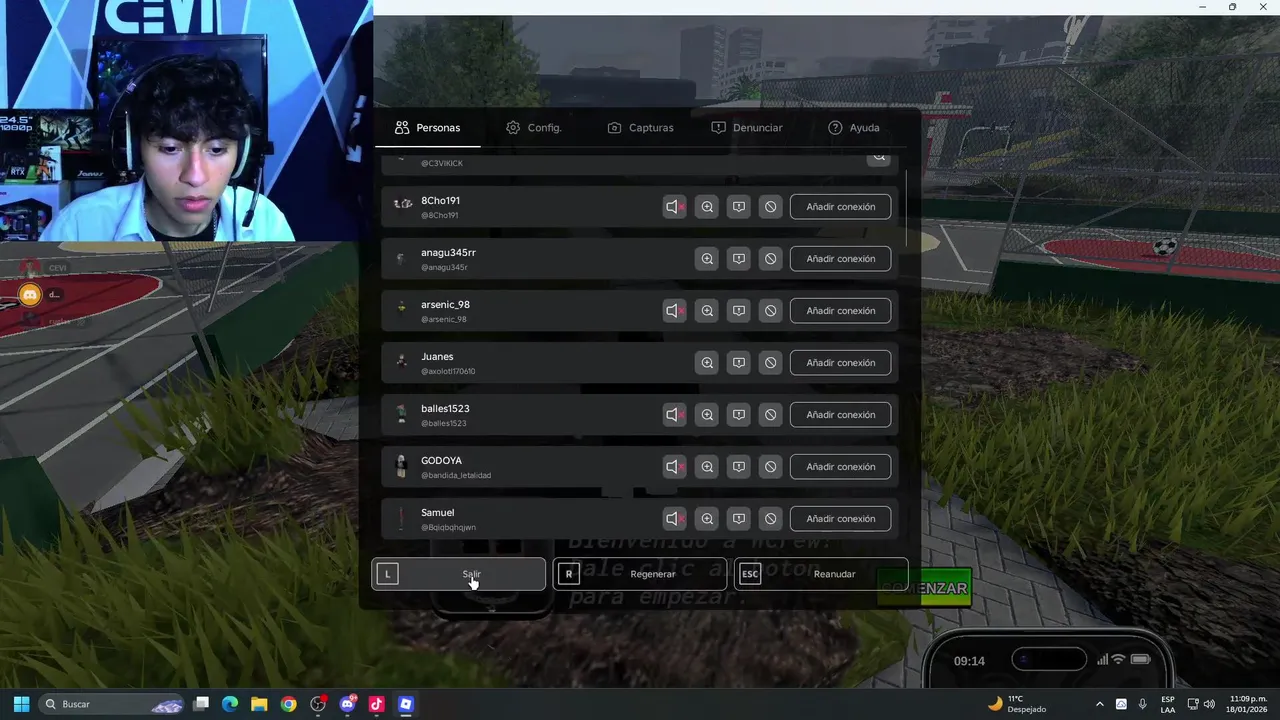Add connection with Samuel
The height and width of the screenshot is (720, 1280).
[841, 519]
